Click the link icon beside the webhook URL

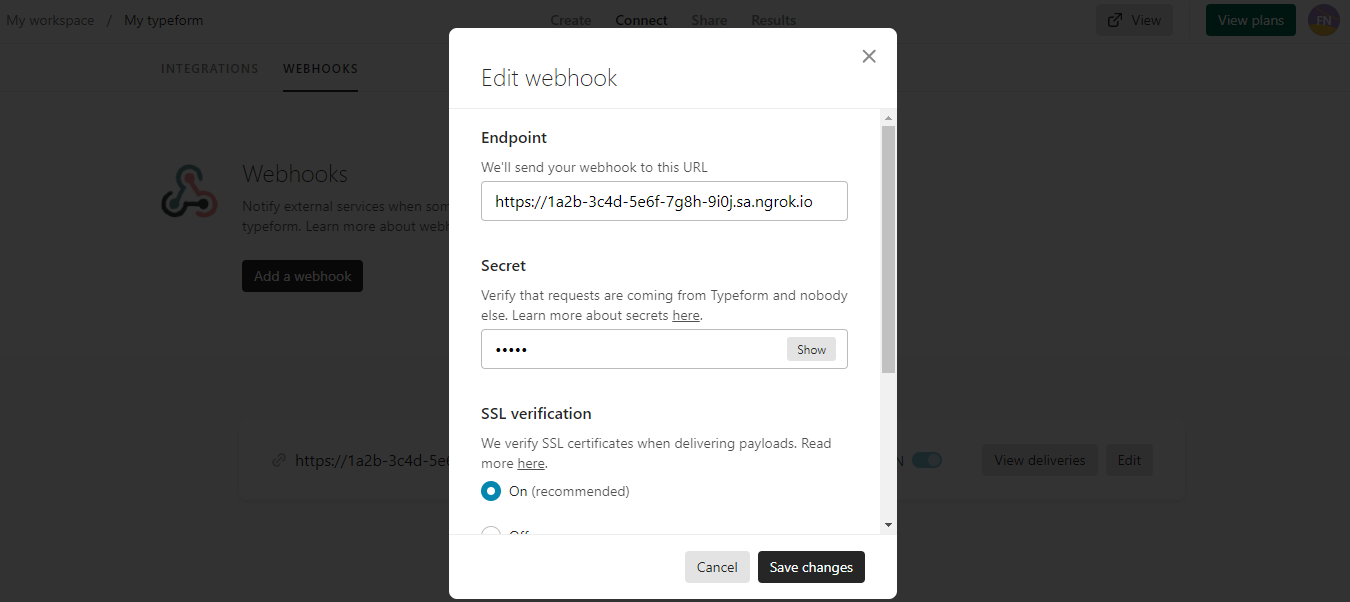(278, 459)
